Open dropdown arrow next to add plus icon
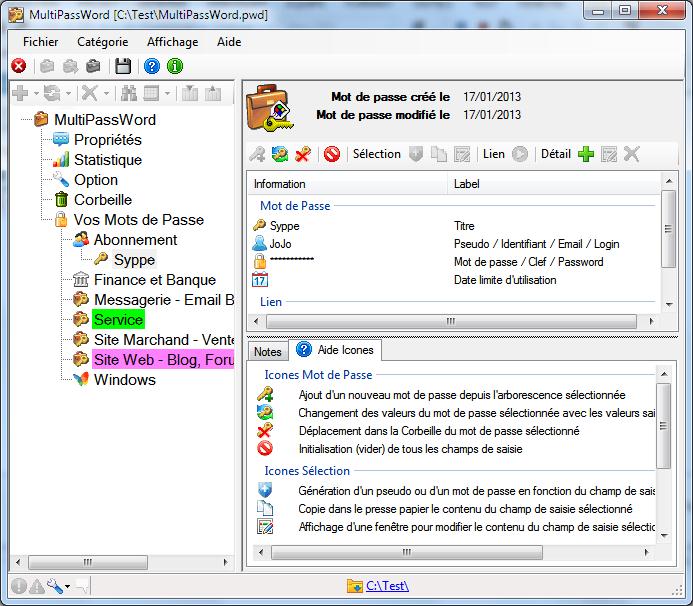Viewport: 693px width, 606px height. pos(36,94)
